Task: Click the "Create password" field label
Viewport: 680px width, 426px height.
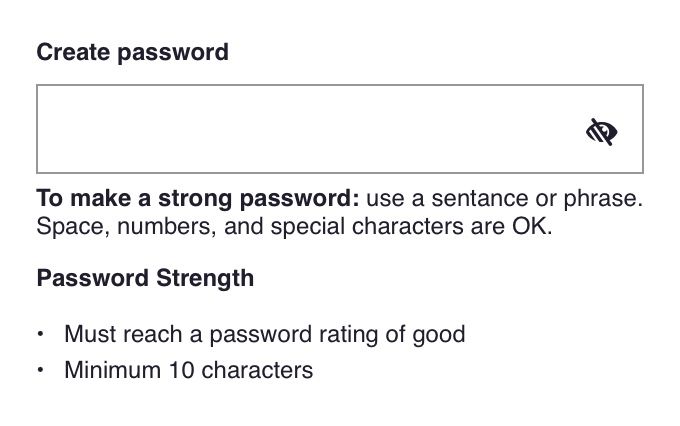Action: pos(132,53)
